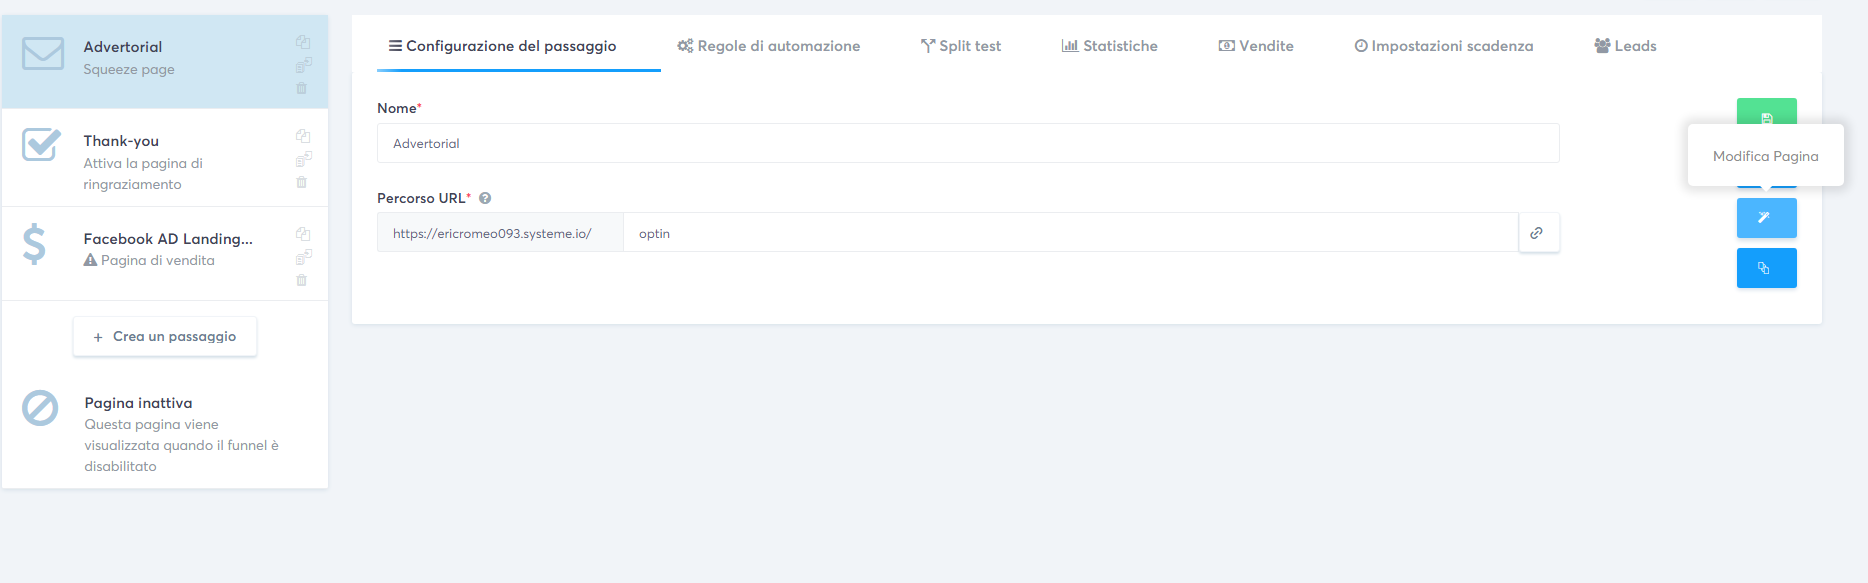
Task: Click the checkmark icon of Thank-you step
Action: point(42,145)
